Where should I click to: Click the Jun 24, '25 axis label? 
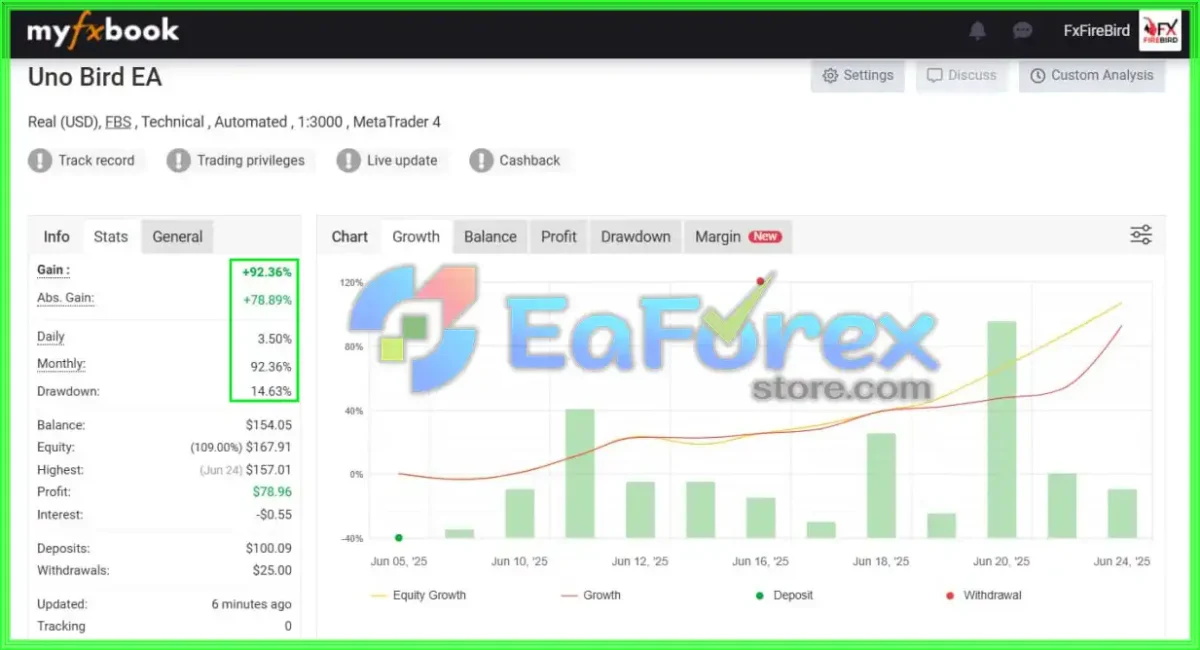[x=1122, y=562]
